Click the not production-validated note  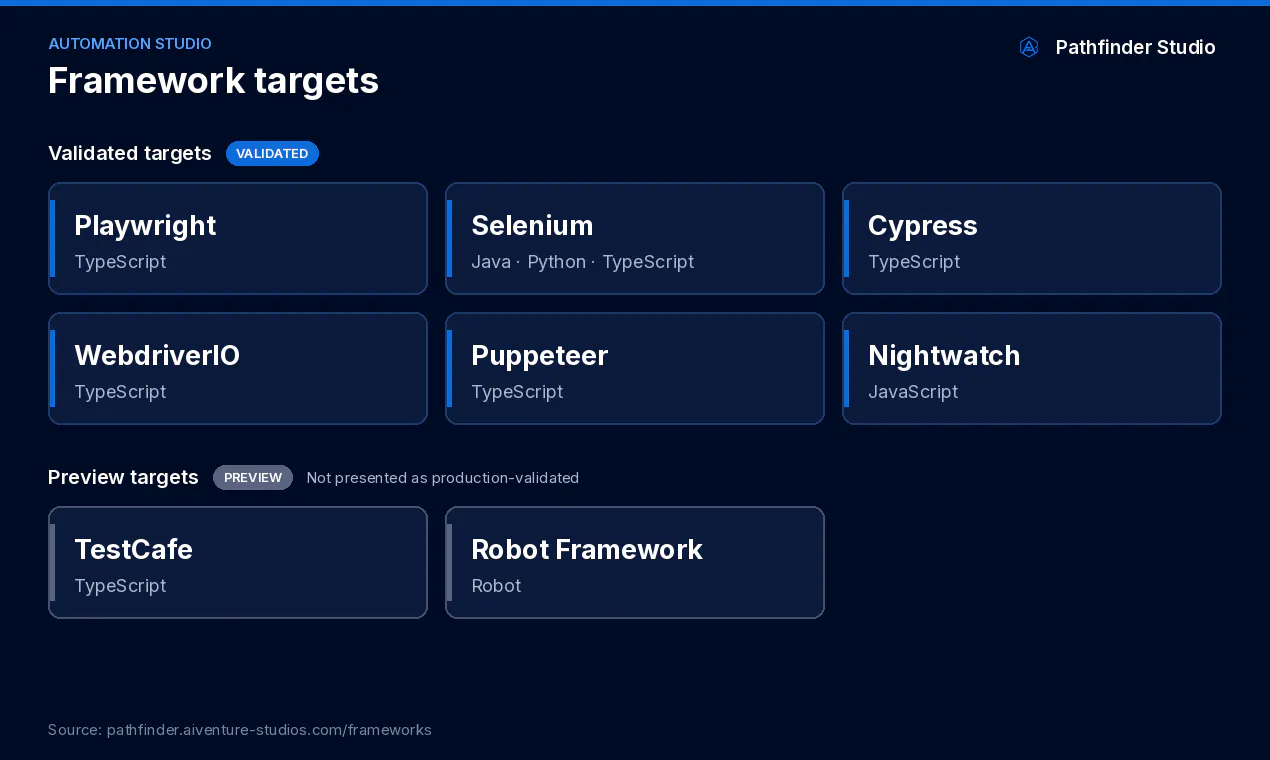click(443, 478)
